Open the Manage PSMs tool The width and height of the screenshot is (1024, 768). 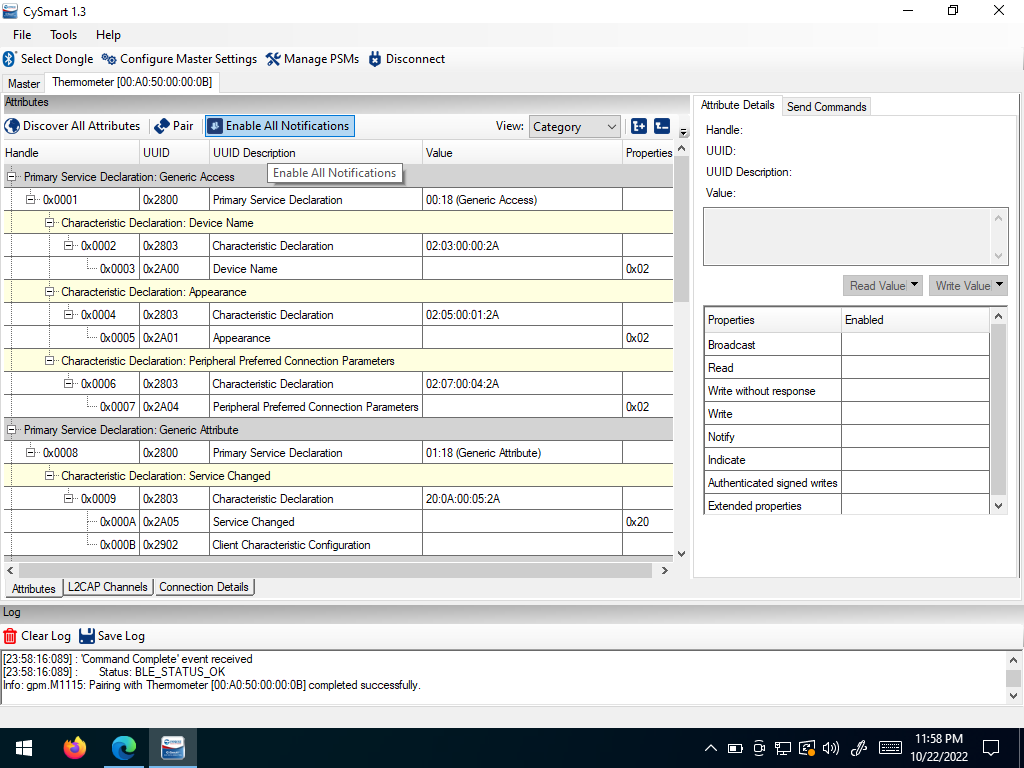[313, 59]
